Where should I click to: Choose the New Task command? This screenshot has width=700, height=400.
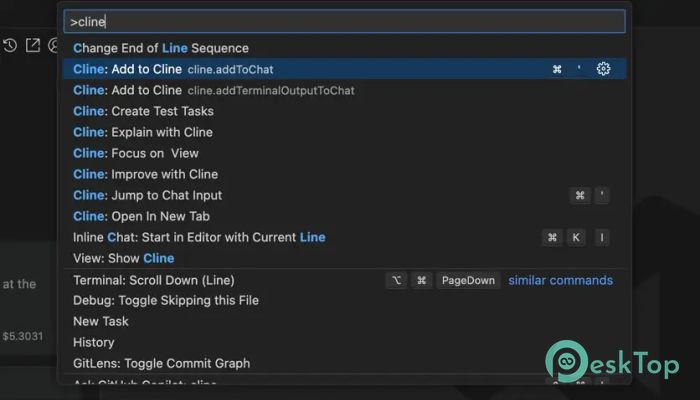[344, 321]
